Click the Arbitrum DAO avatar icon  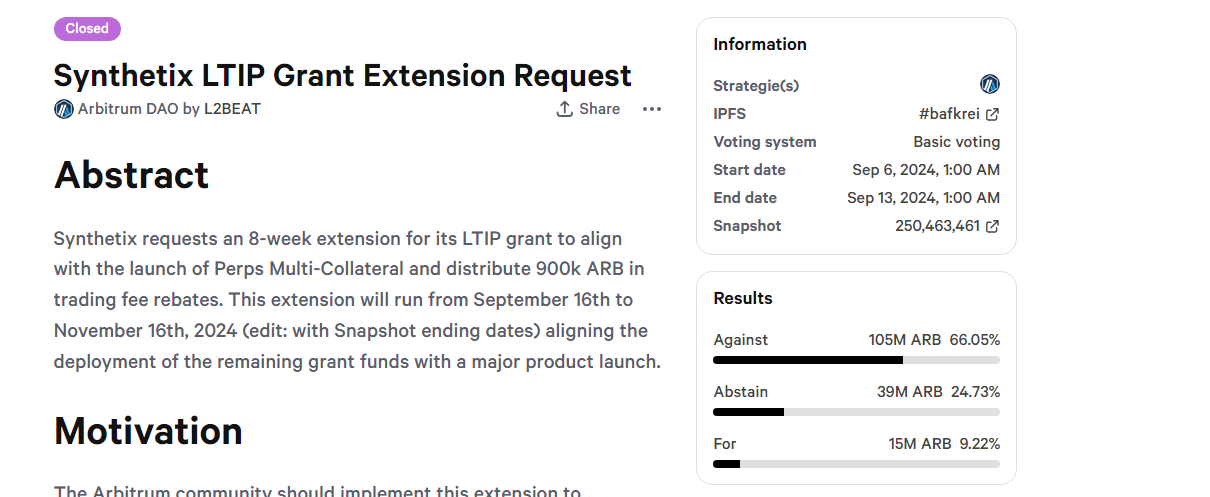click(64, 109)
